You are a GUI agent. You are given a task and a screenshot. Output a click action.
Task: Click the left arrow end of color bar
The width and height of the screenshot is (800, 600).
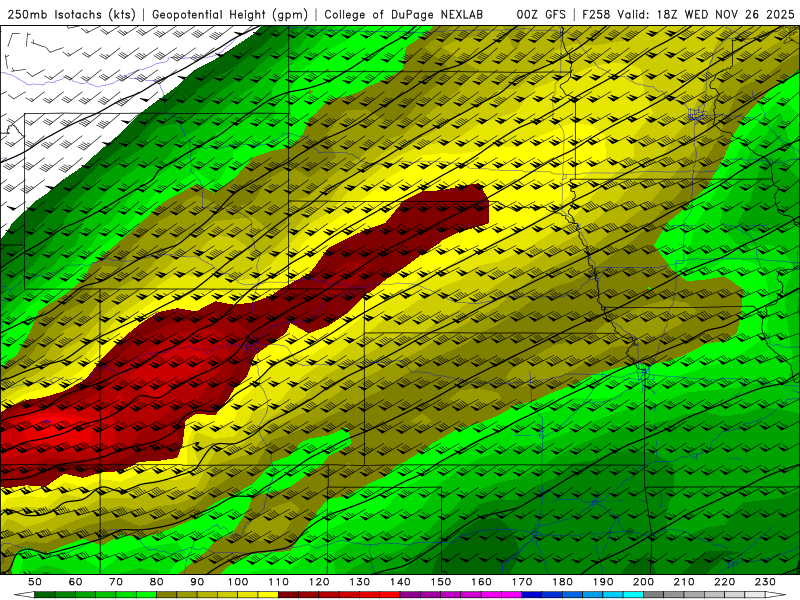pos(24,594)
